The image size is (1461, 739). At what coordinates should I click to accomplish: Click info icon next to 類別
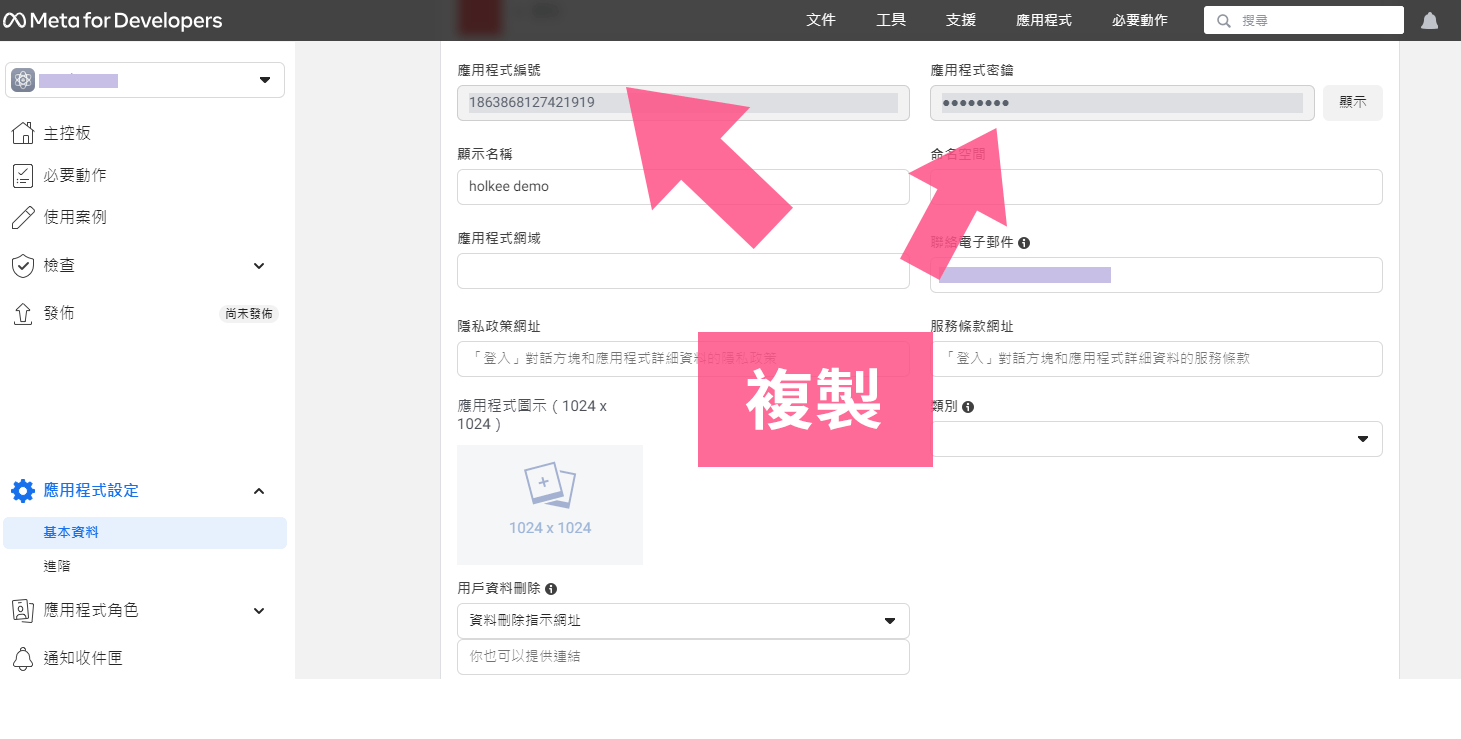pyautogui.click(x=968, y=407)
